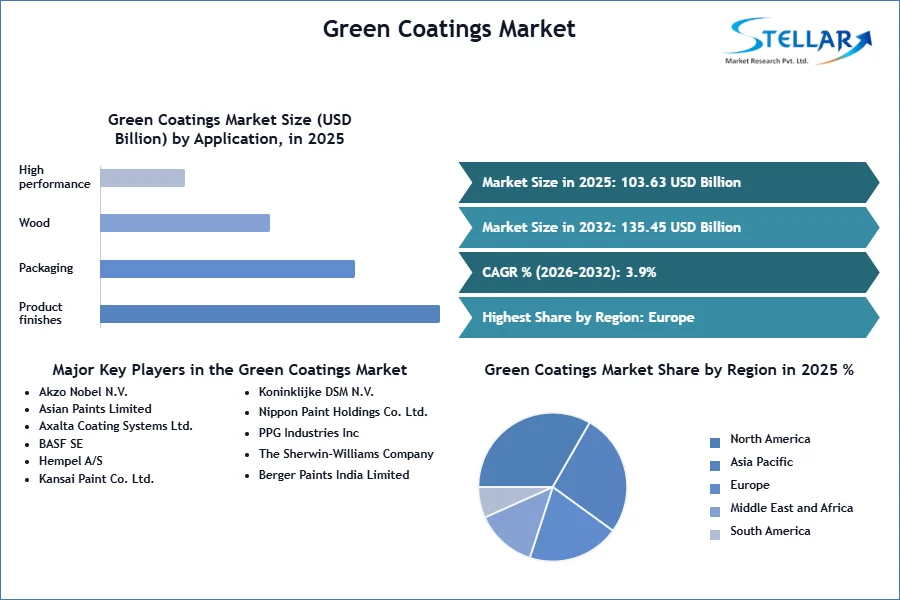
Task: Click the Middle East and Africa legend swatch
Action: [x=715, y=512]
